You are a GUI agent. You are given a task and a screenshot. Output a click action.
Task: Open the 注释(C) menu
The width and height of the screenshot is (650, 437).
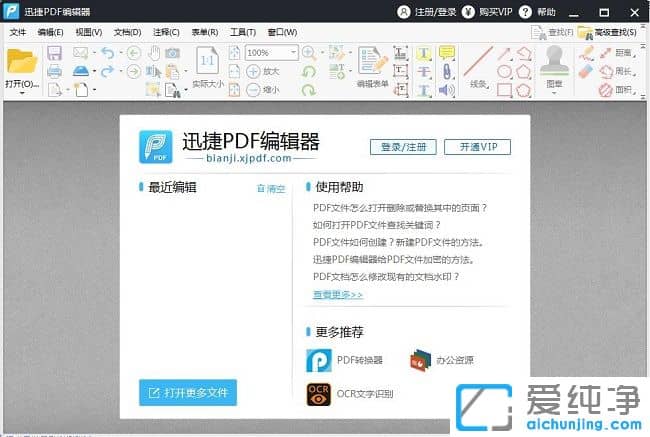166,32
